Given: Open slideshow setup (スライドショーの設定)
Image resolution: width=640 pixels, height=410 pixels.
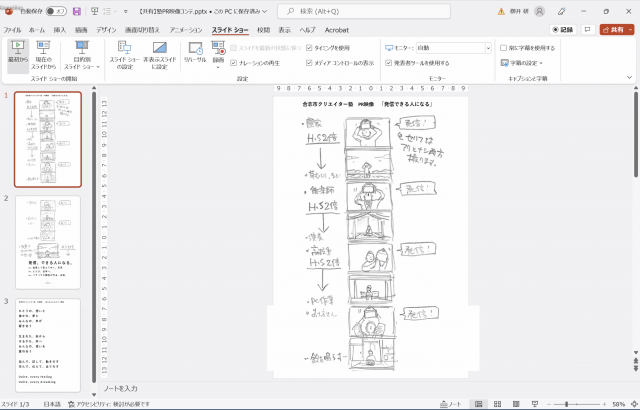Looking at the screenshot, I should click(x=124, y=55).
